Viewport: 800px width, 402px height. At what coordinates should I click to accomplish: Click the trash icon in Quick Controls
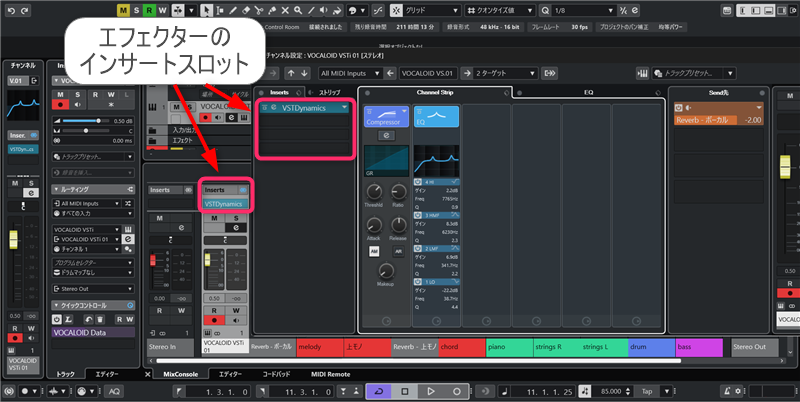(x=101, y=319)
